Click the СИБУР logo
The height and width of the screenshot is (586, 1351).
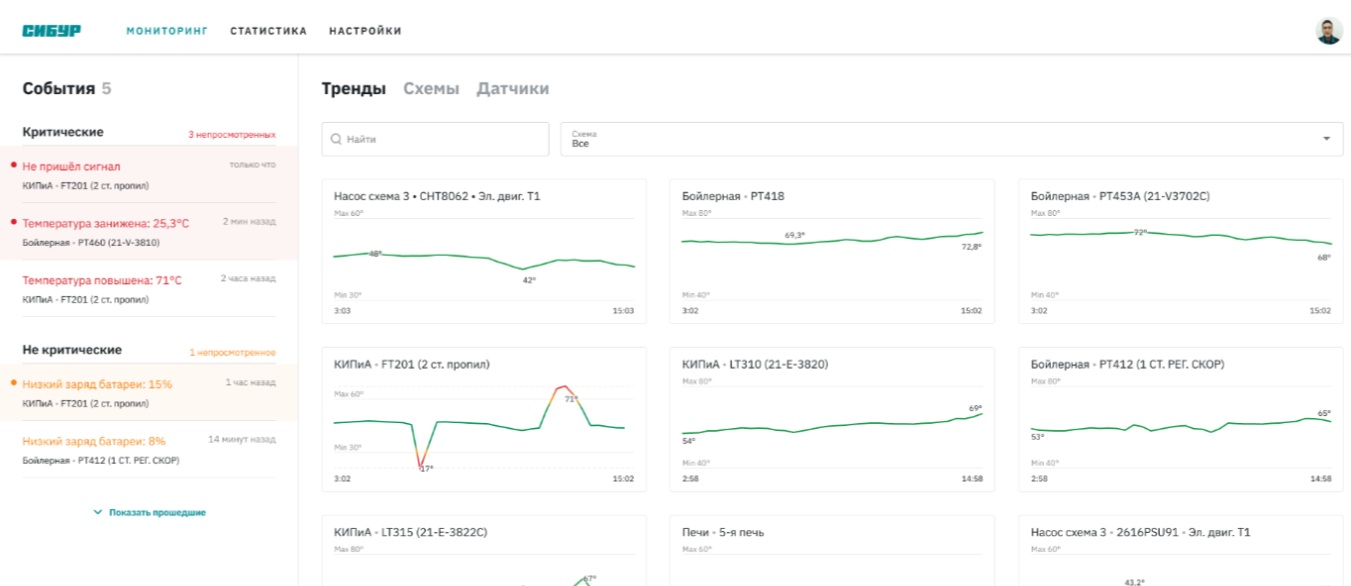(52, 31)
